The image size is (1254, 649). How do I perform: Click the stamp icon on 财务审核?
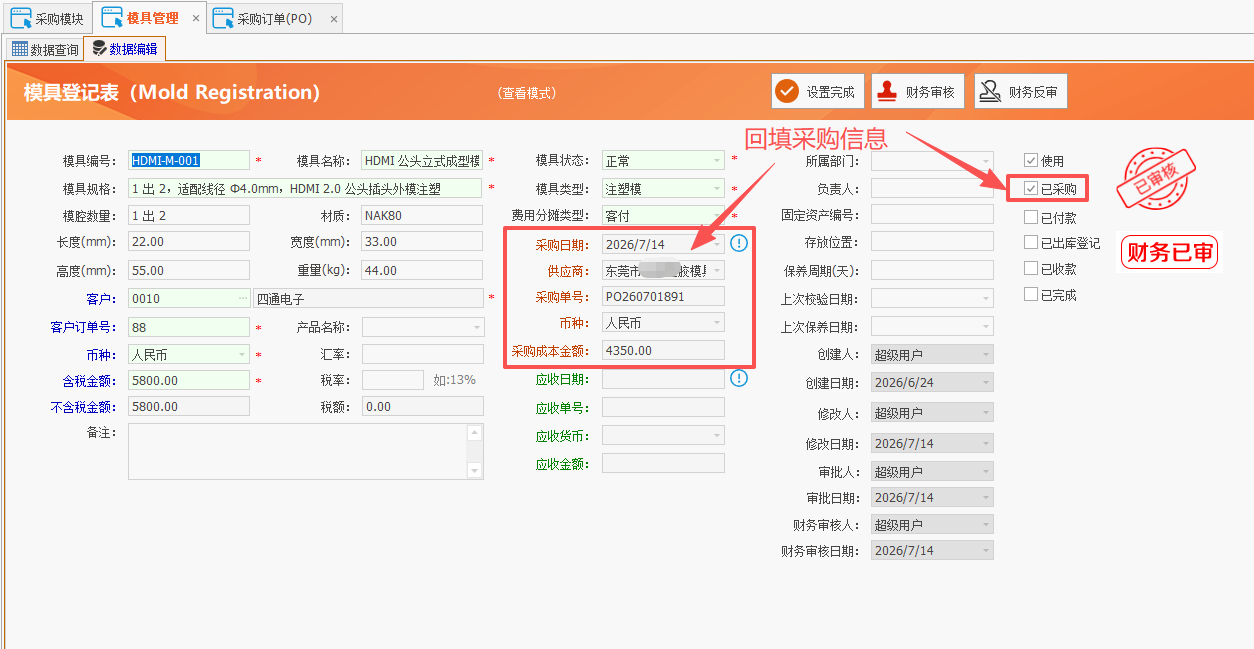click(887, 91)
